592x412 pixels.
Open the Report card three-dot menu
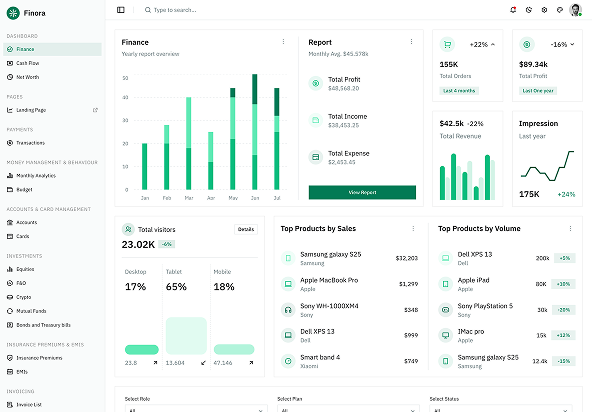411,42
